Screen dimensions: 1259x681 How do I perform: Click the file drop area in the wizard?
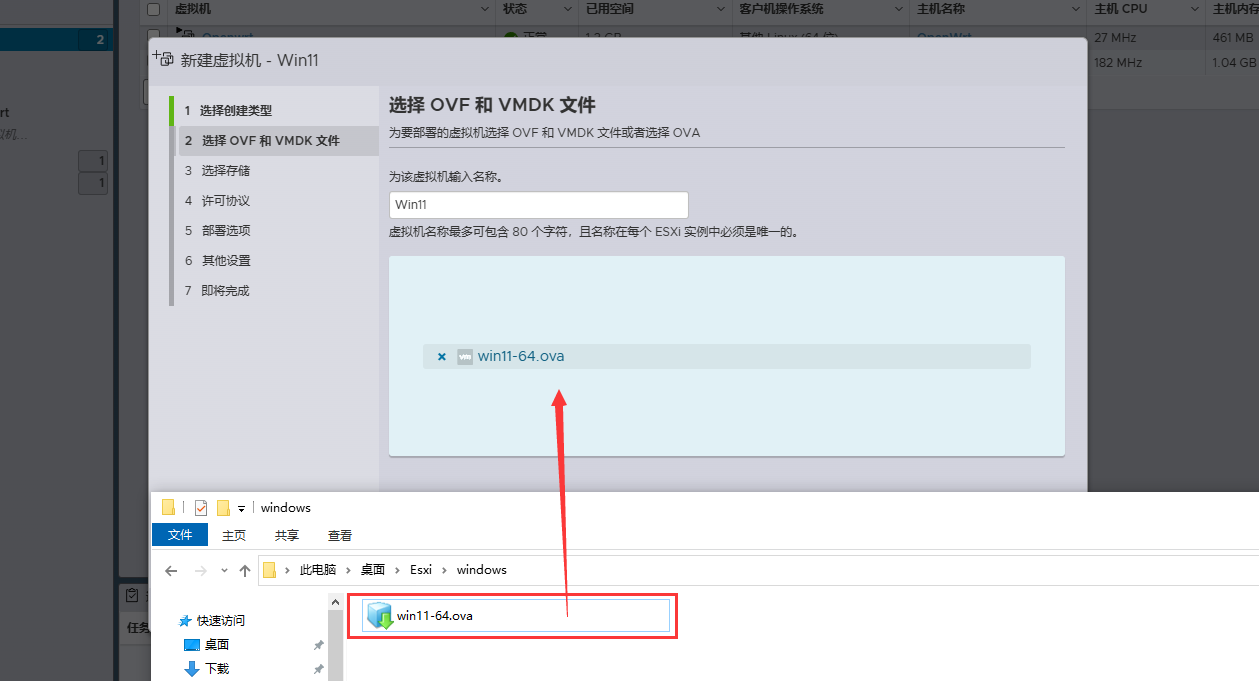(x=727, y=356)
